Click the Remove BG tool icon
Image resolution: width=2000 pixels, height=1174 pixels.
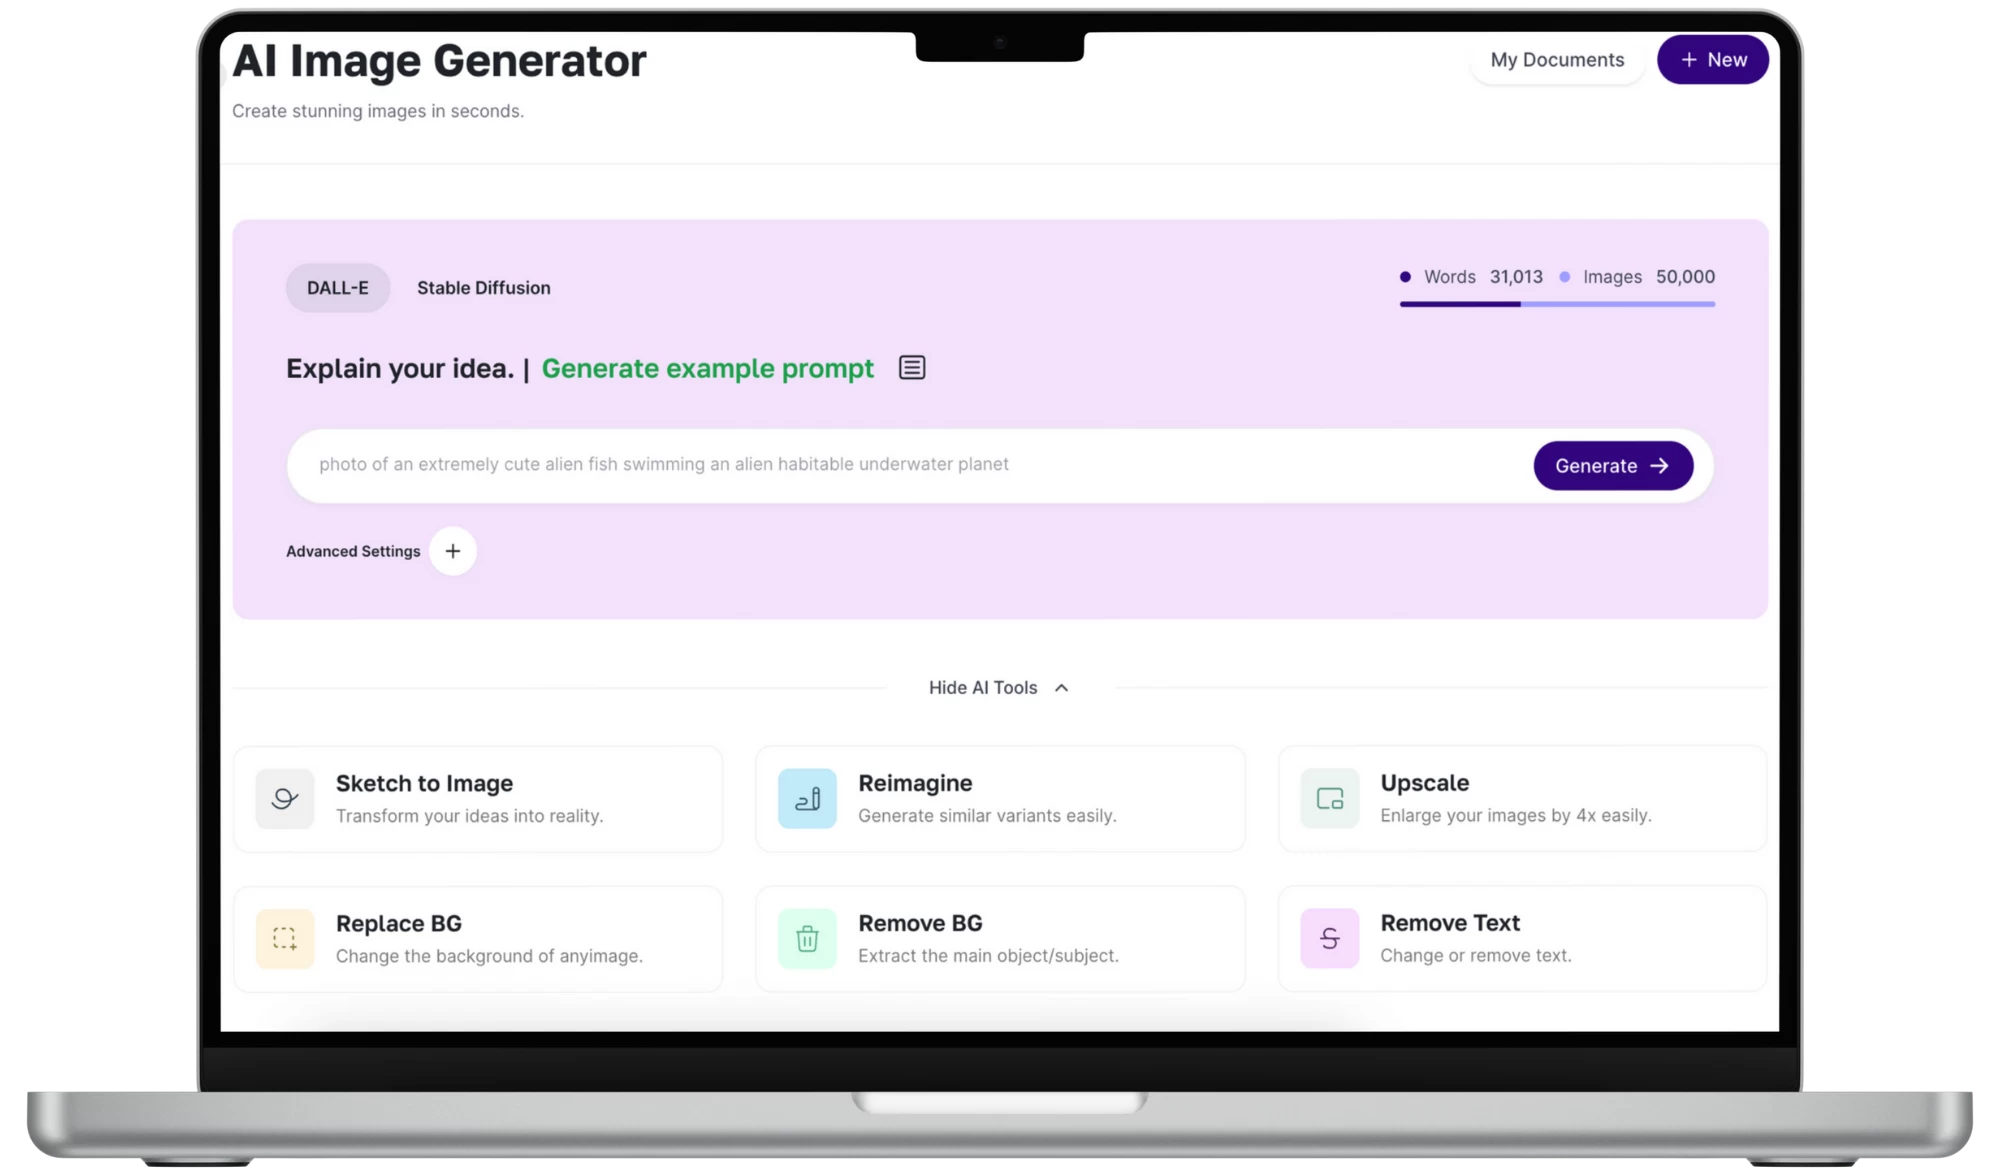pos(808,938)
